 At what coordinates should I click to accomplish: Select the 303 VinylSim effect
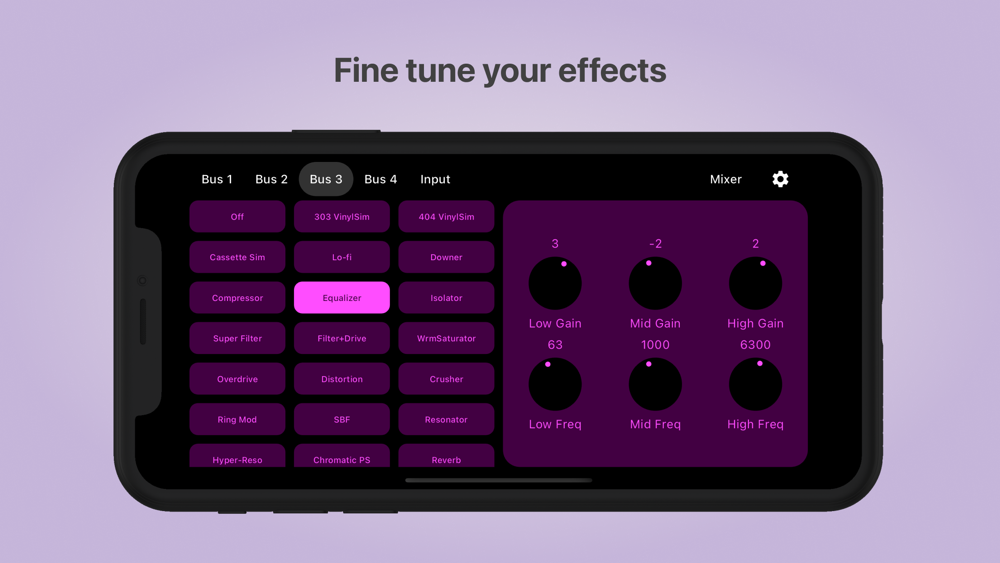pyautogui.click(x=342, y=217)
